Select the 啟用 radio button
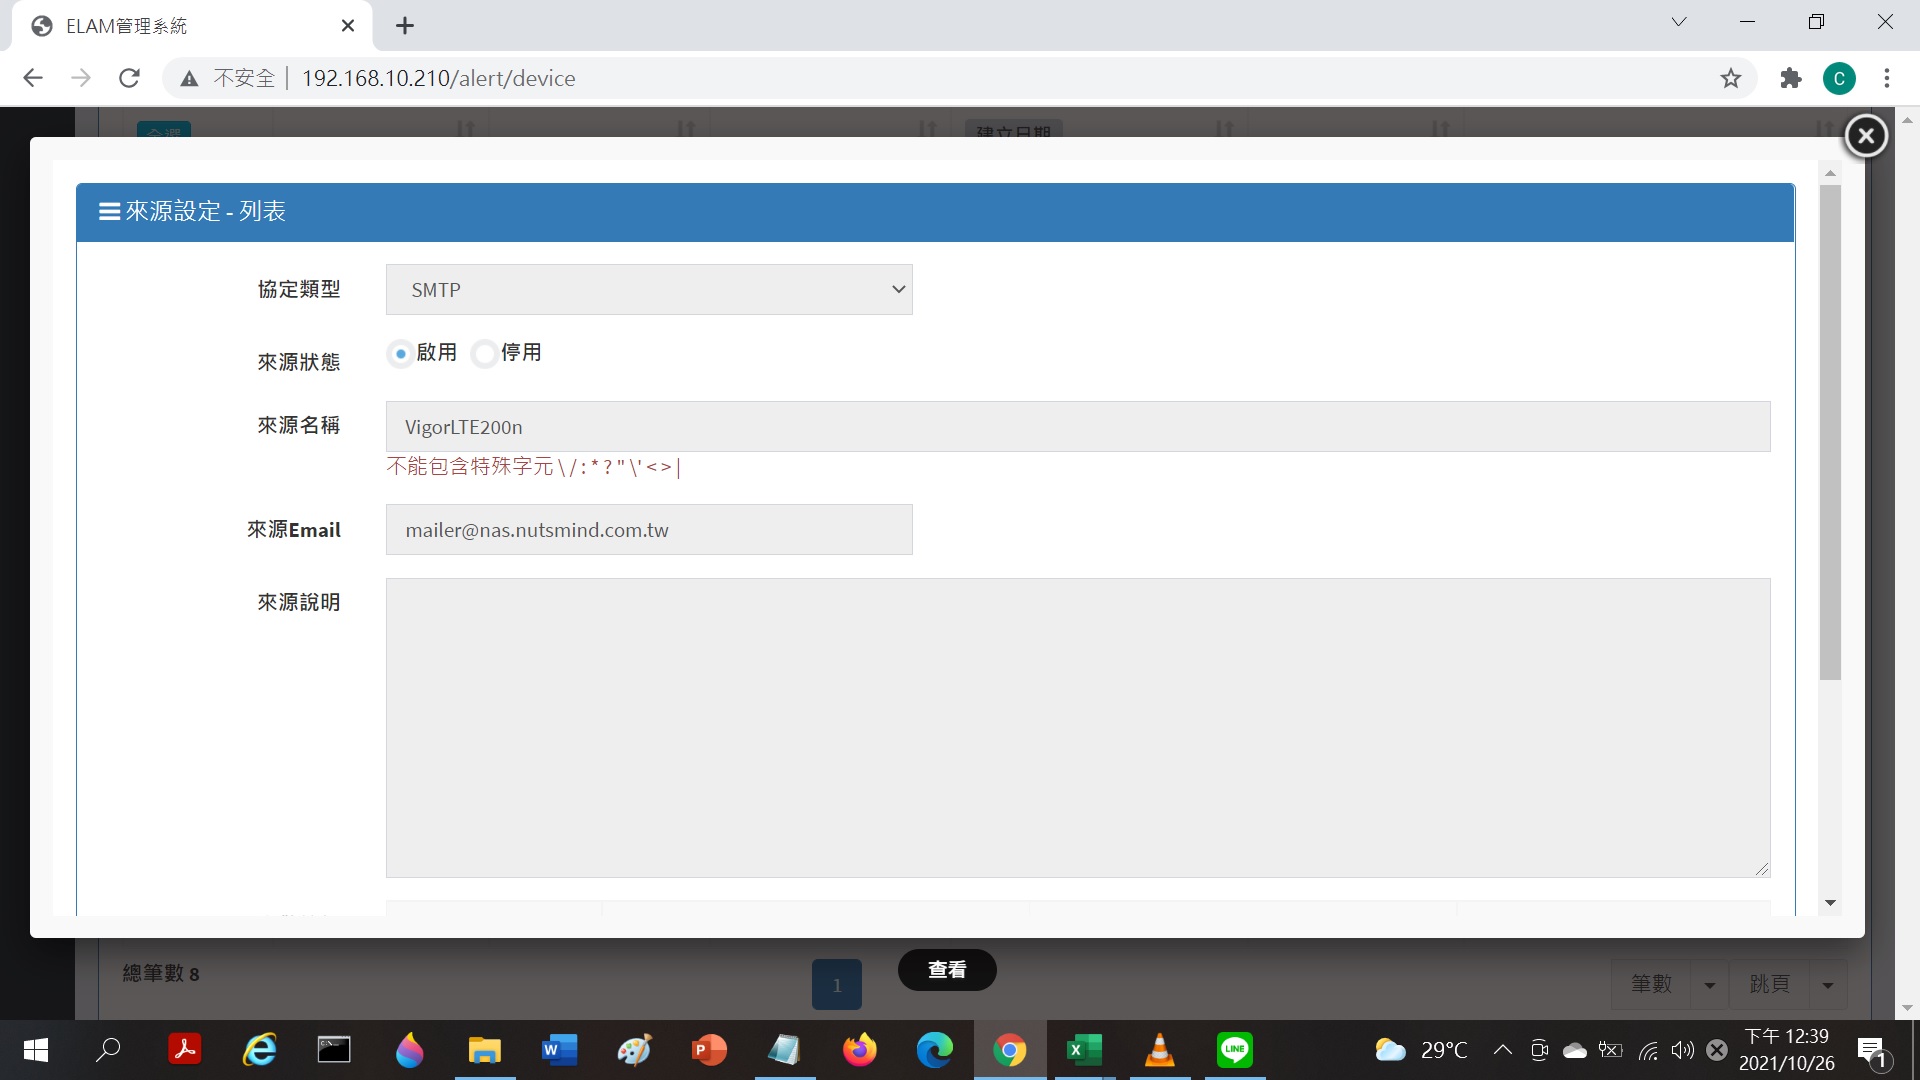 pos(401,353)
